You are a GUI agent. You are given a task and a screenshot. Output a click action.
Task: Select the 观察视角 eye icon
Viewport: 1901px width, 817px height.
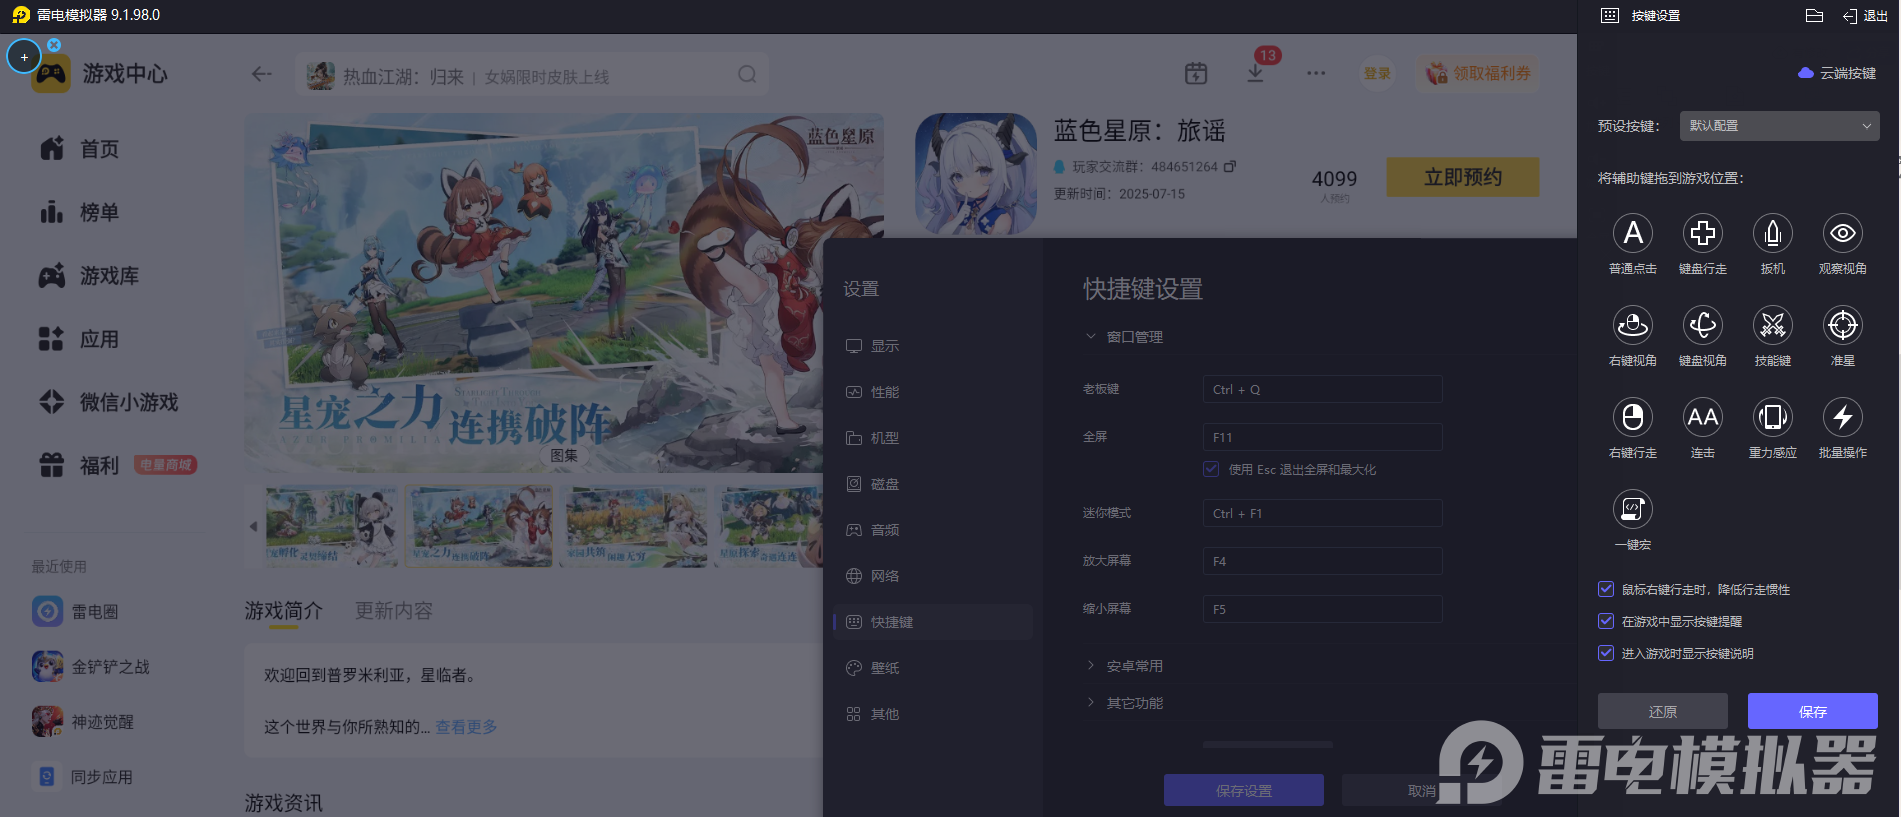pyautogui.click(x=1843, y=233)
